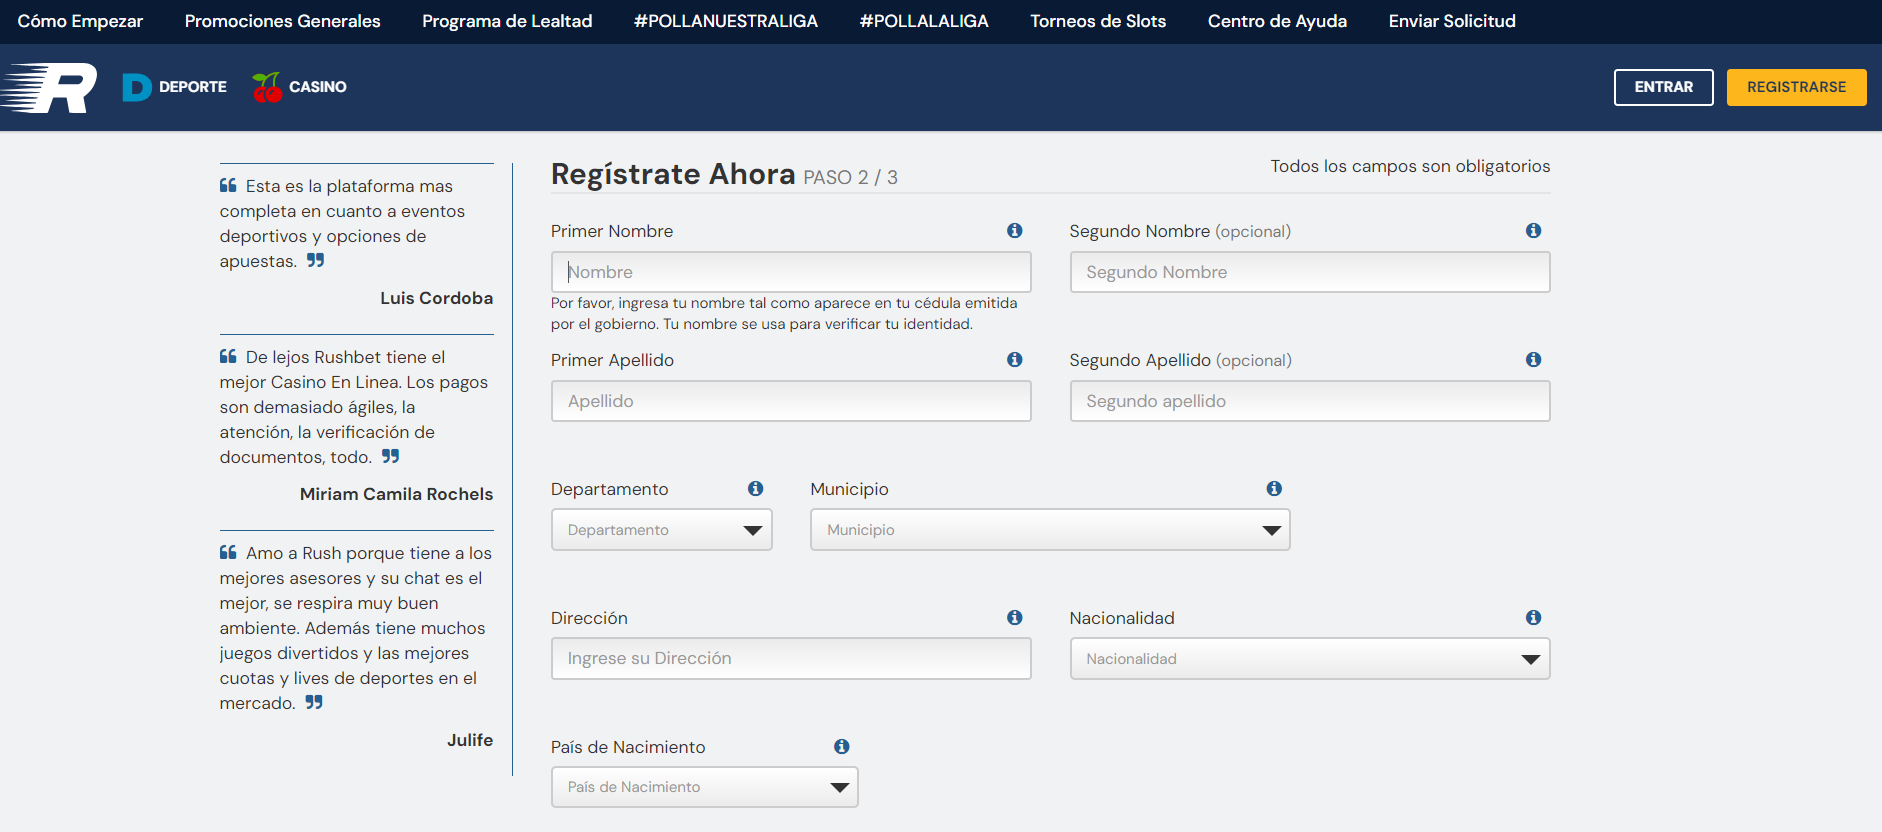Click the Rushbet R logo

point(49,87)
